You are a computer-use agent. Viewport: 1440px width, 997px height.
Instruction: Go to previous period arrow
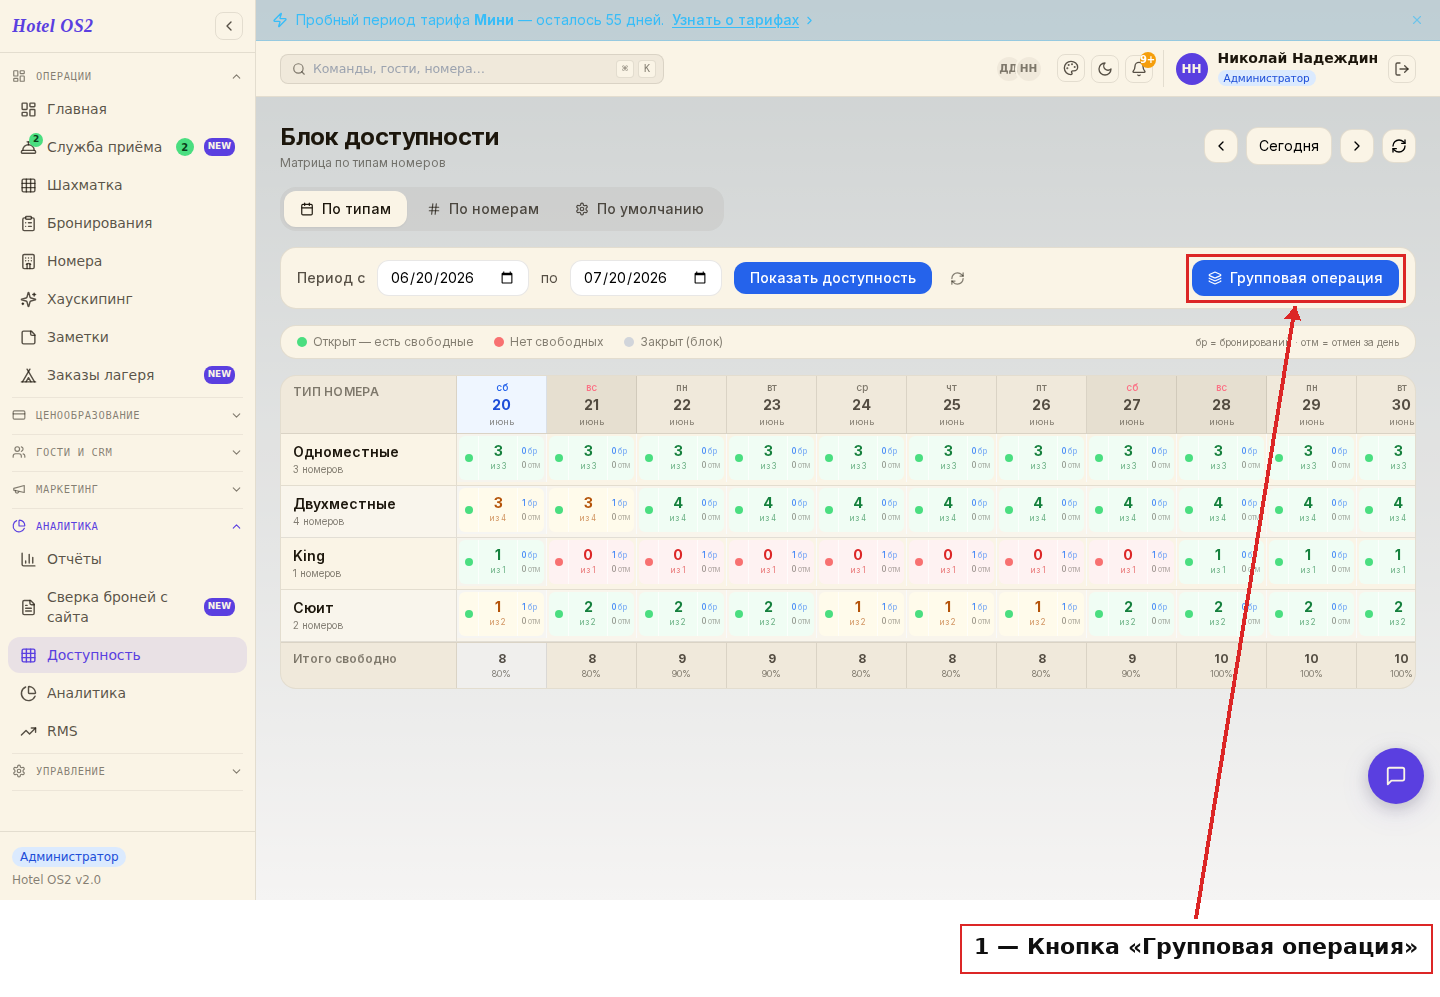coord(1221,146)
